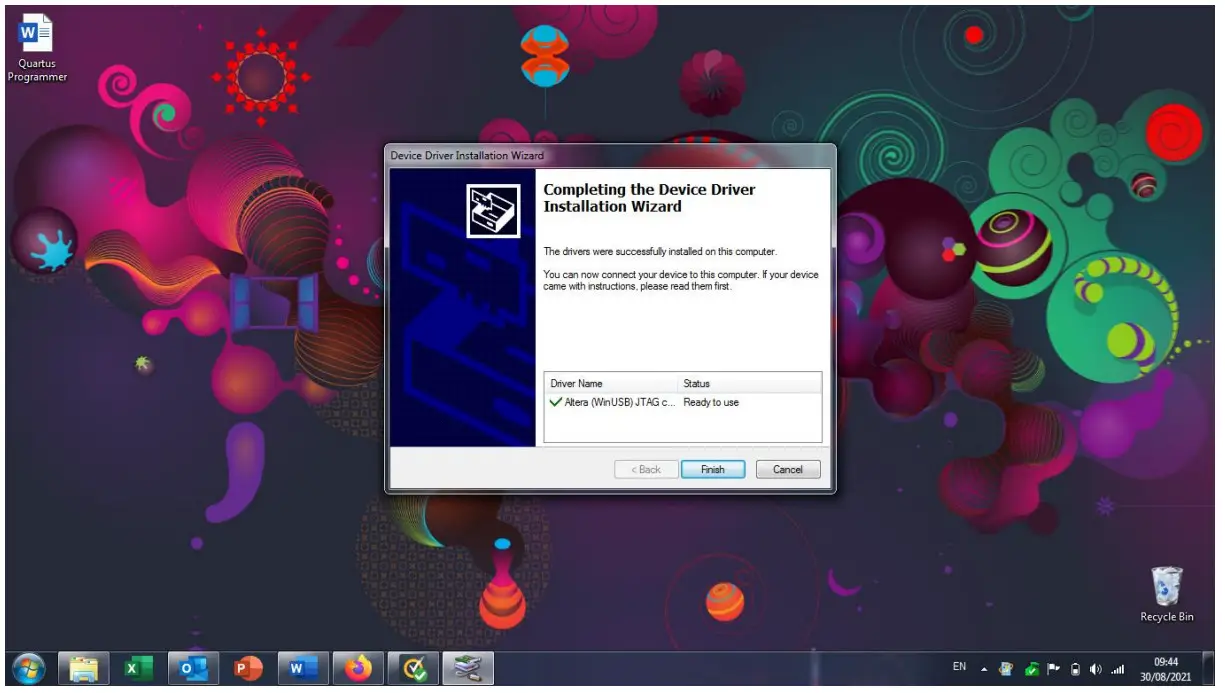1225x693 pixels.
Task: Click the first system tray application icon
Action: pyautogui.click(x=1007, y=669)
